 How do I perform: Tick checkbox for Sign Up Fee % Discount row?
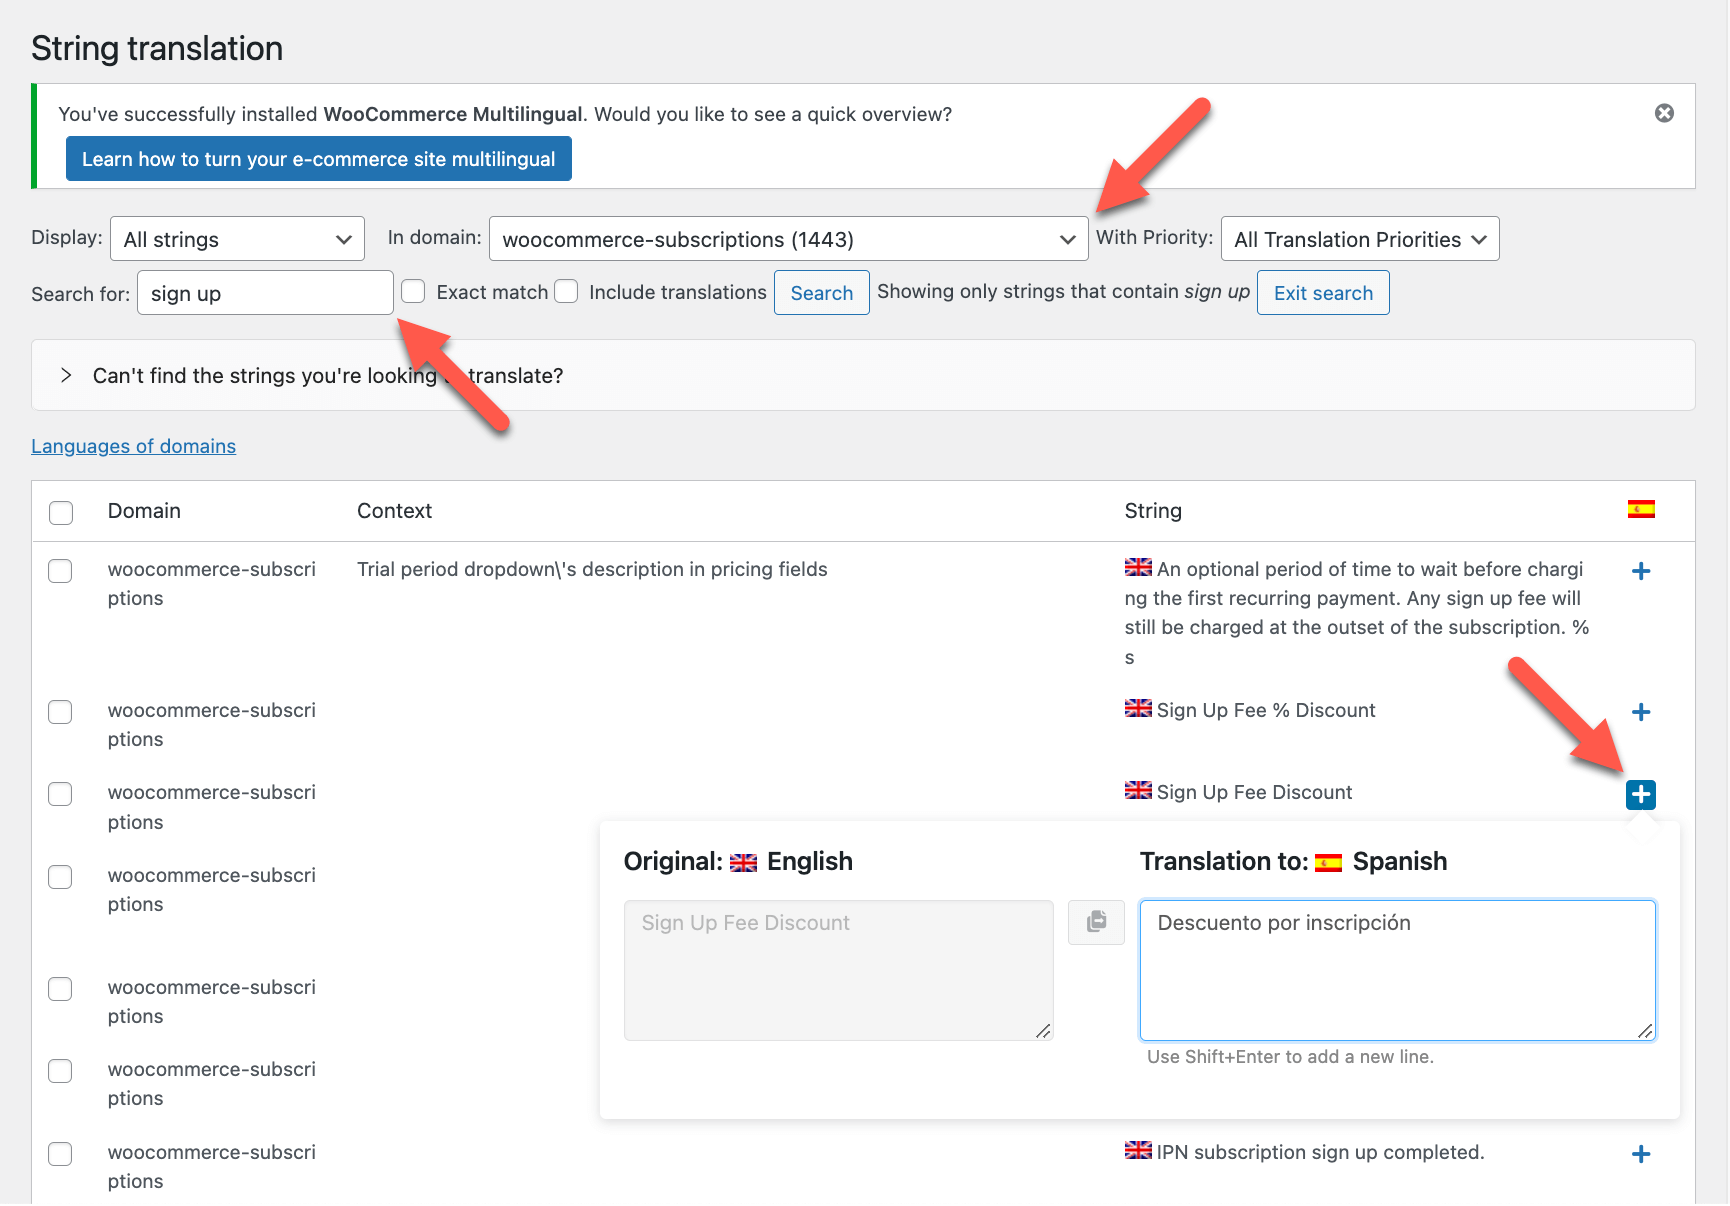pos(61,712)
